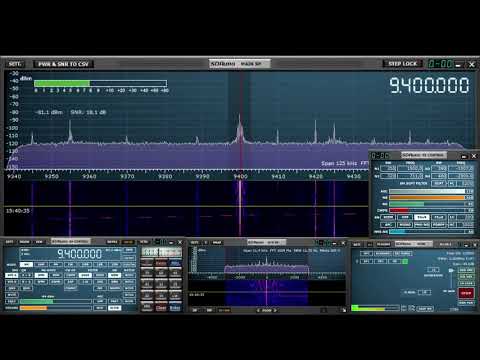Select the USB mode button
The image size is (480, 360).
pos(115,265)
